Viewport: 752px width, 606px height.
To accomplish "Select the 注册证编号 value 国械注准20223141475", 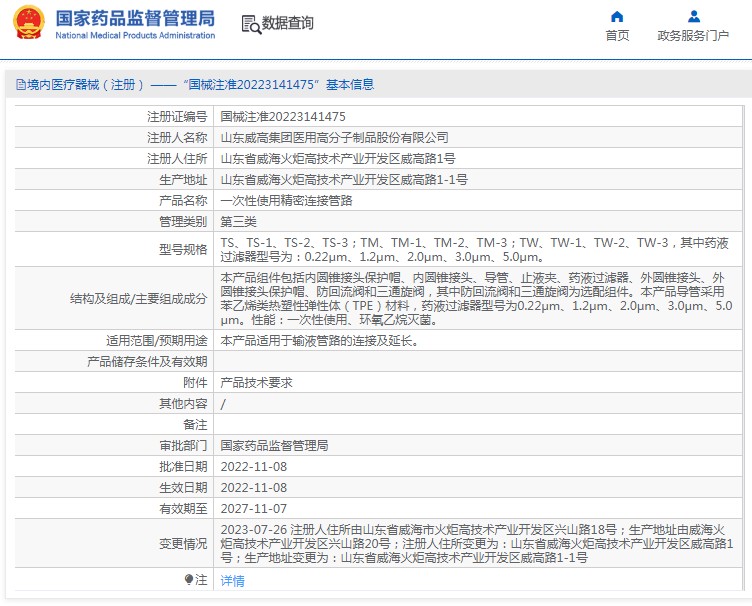I will pyautogui.click(x=283, y=117).
